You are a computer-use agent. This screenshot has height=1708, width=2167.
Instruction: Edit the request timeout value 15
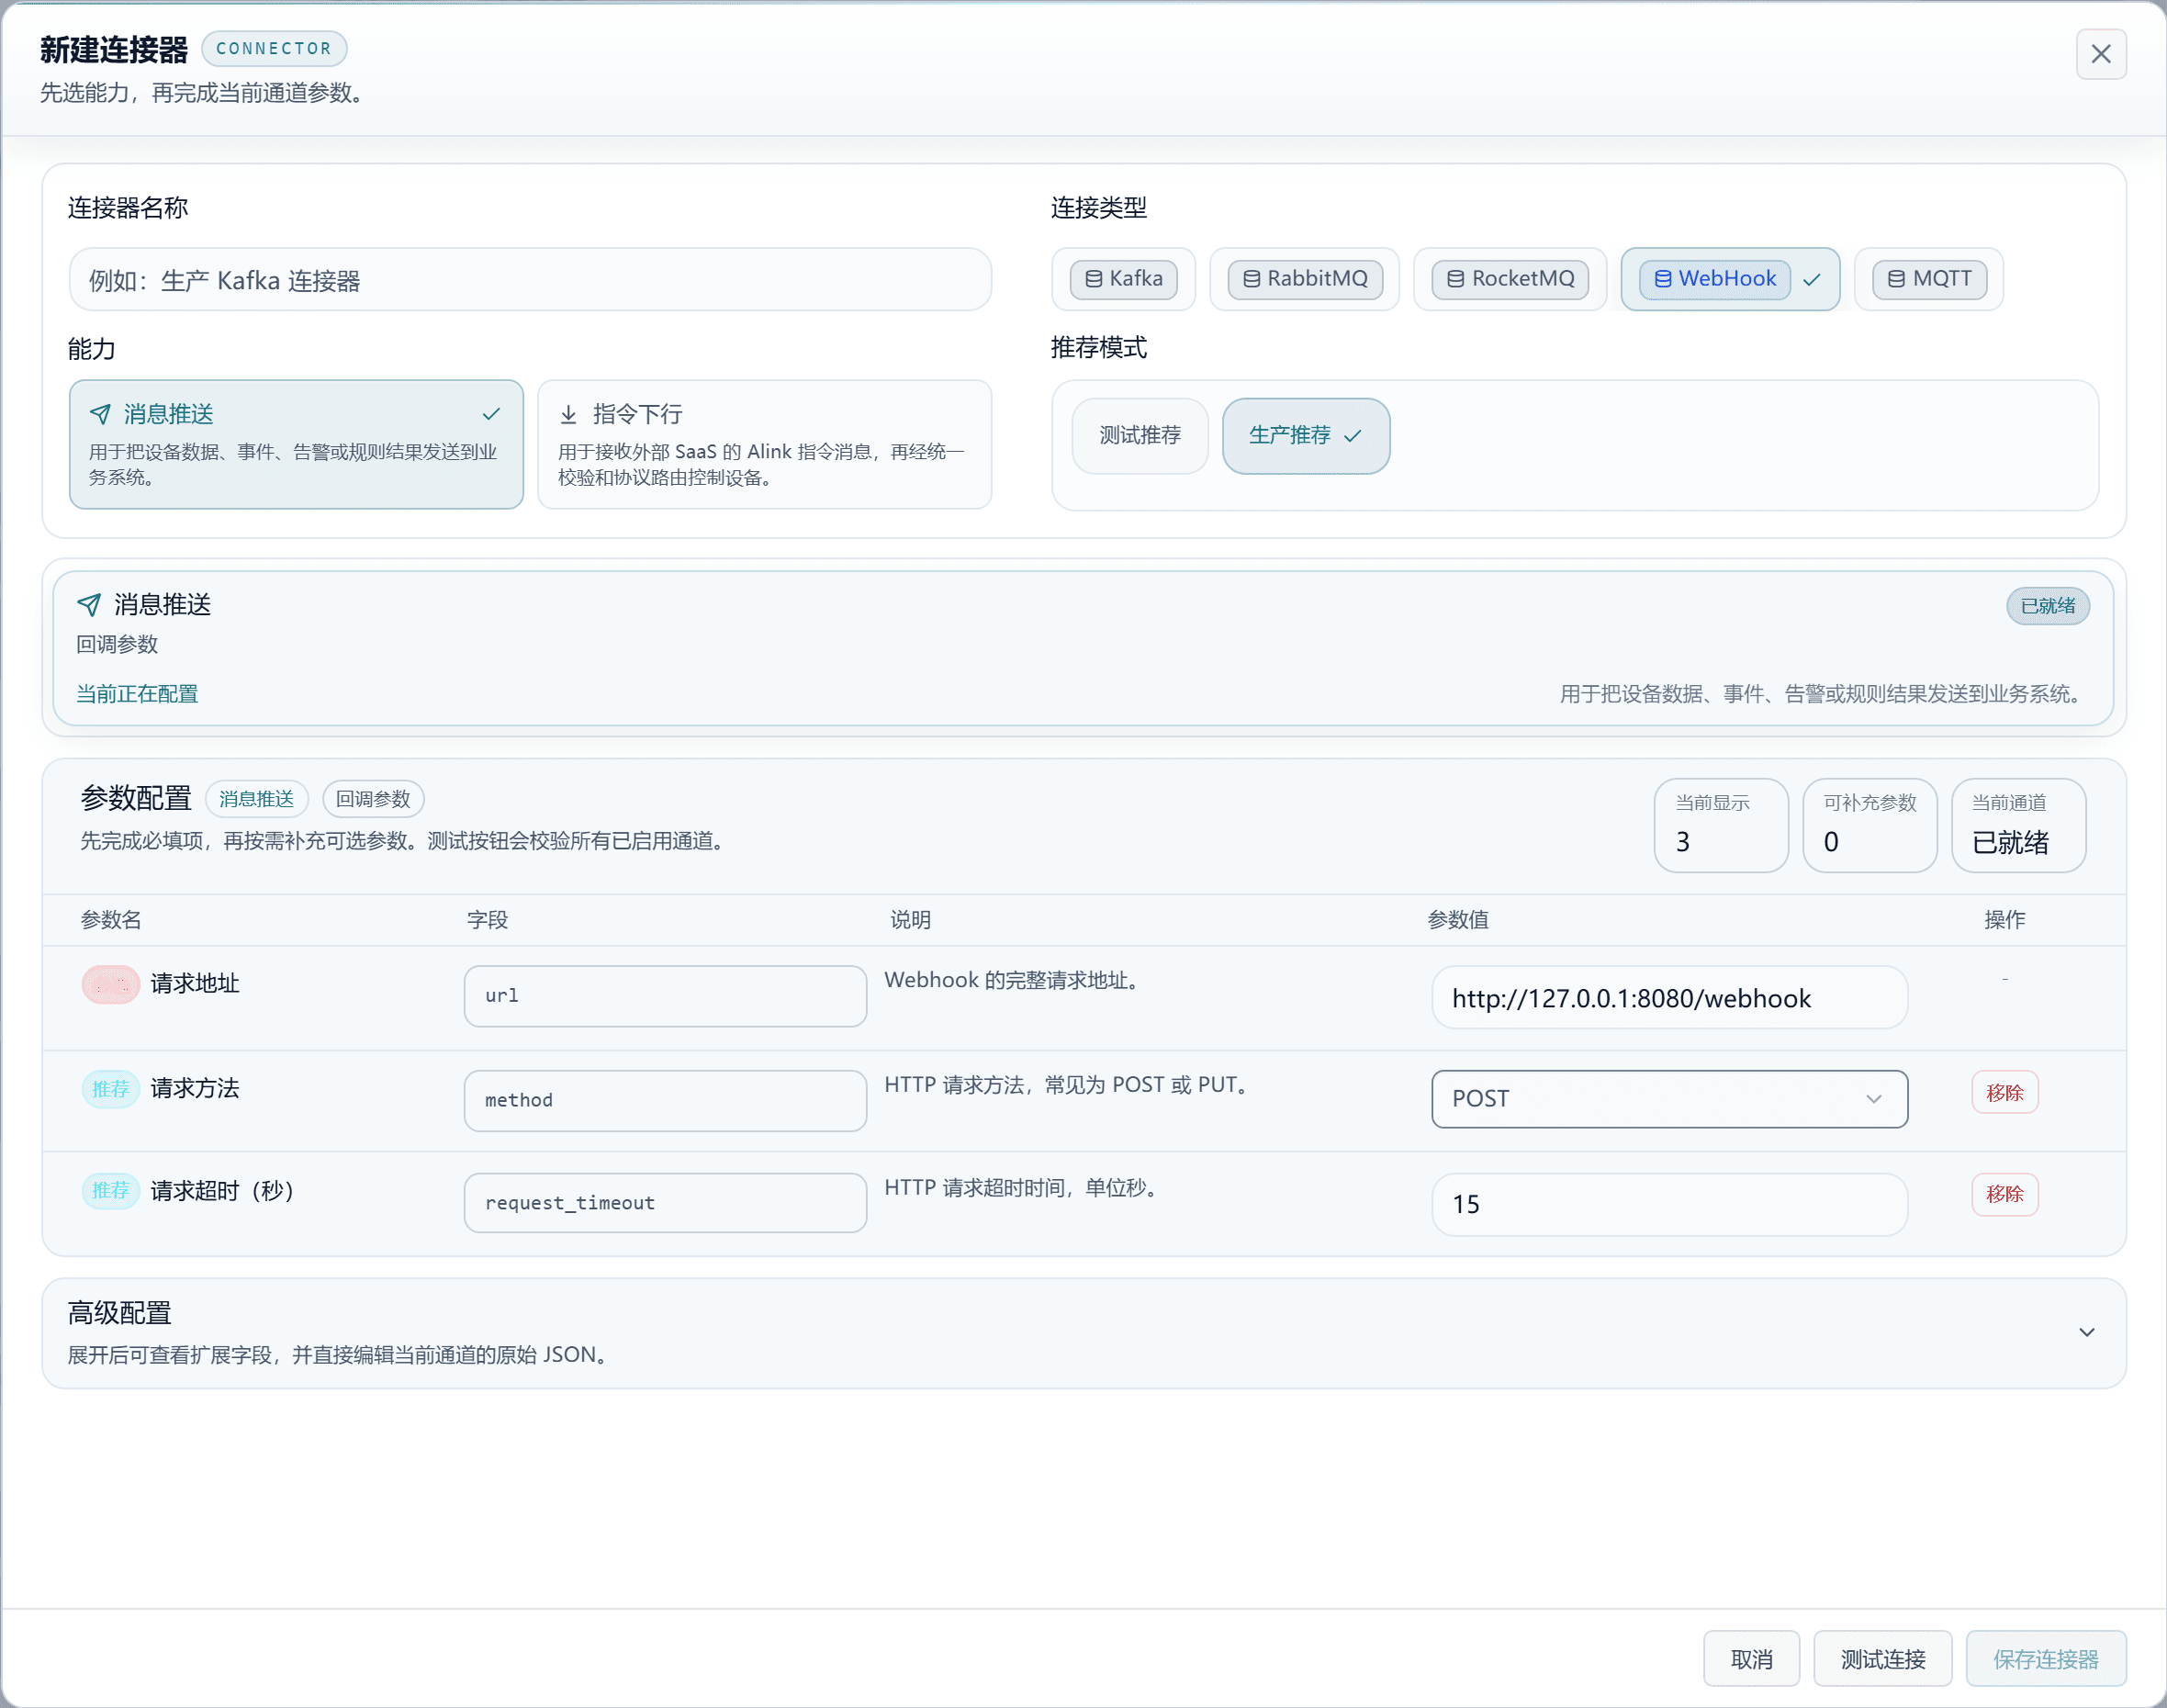tap(1669, 1205)
